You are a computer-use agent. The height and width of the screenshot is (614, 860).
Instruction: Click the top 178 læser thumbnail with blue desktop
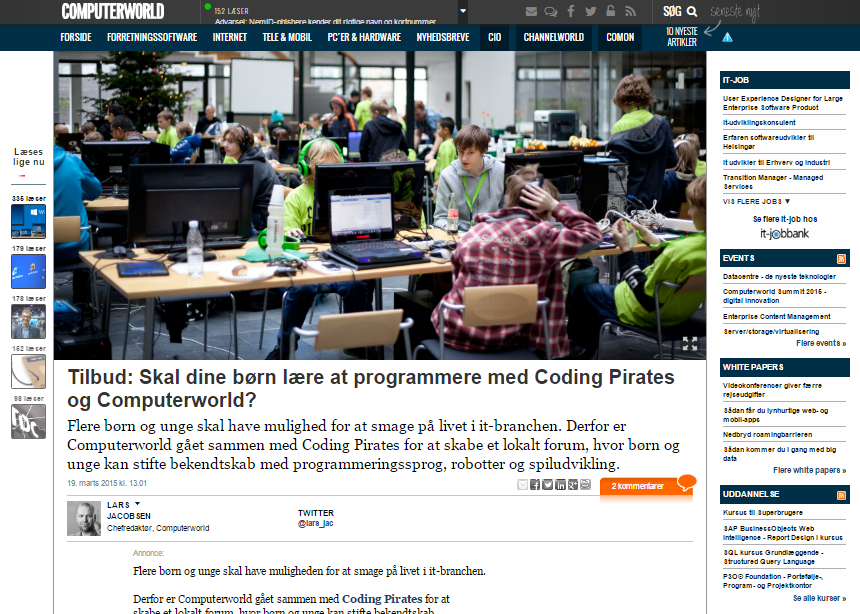[x=29, y=271]
